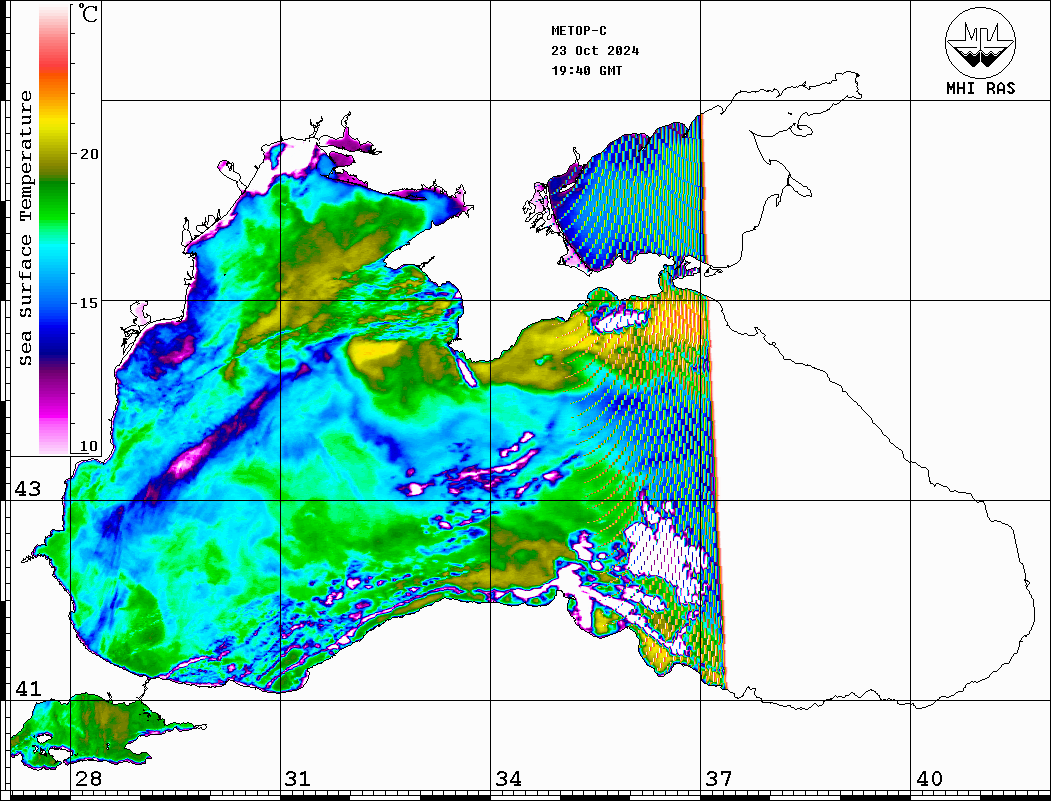Click the 15 mark on temperature scale
The height and width of the screenshot is (801, 1051).
click(88, 303)
